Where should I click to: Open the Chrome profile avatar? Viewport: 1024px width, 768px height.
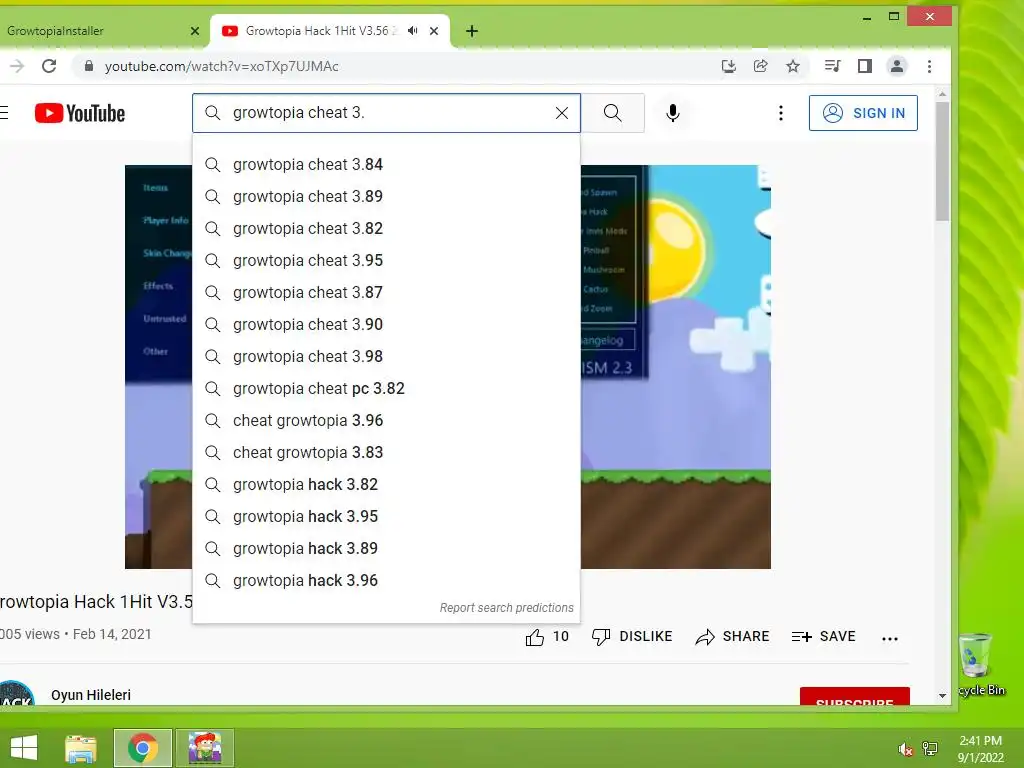(897, 66)
